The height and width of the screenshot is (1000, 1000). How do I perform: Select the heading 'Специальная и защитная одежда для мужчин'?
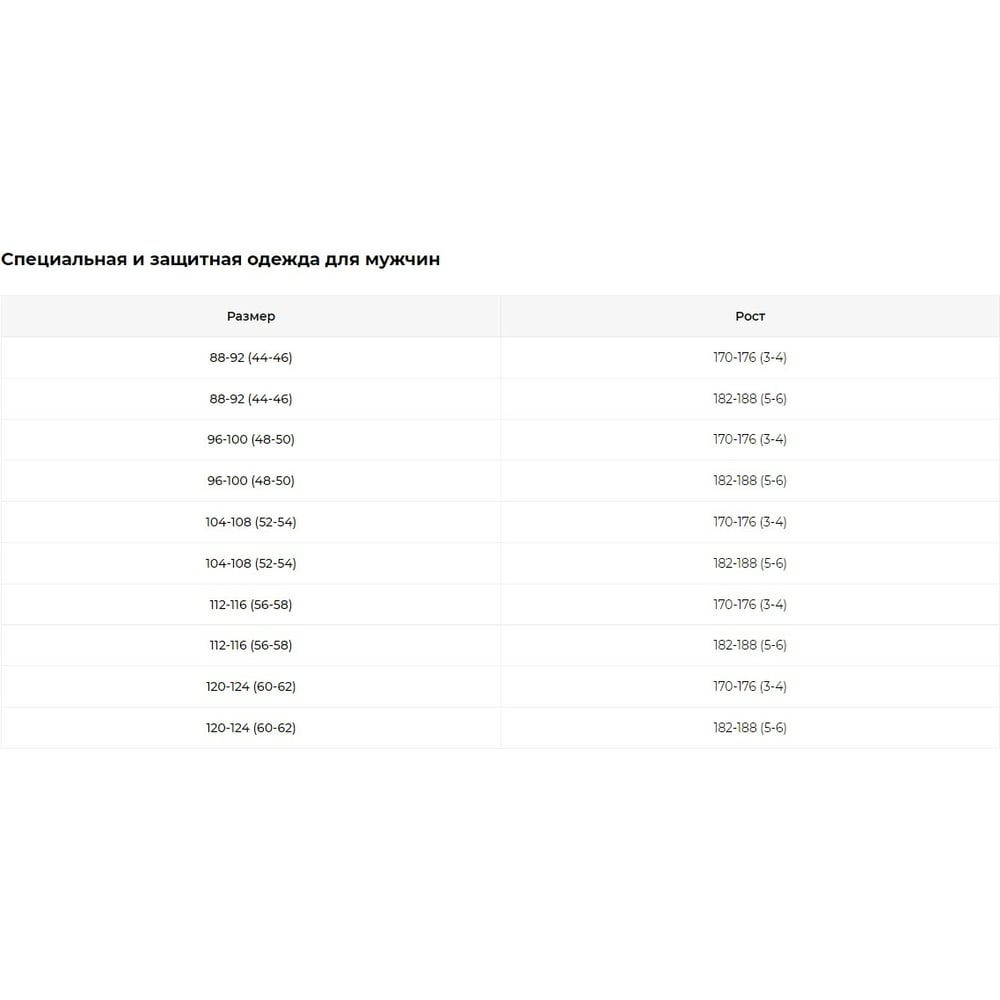pyautogui.click(x=220, y=260)
